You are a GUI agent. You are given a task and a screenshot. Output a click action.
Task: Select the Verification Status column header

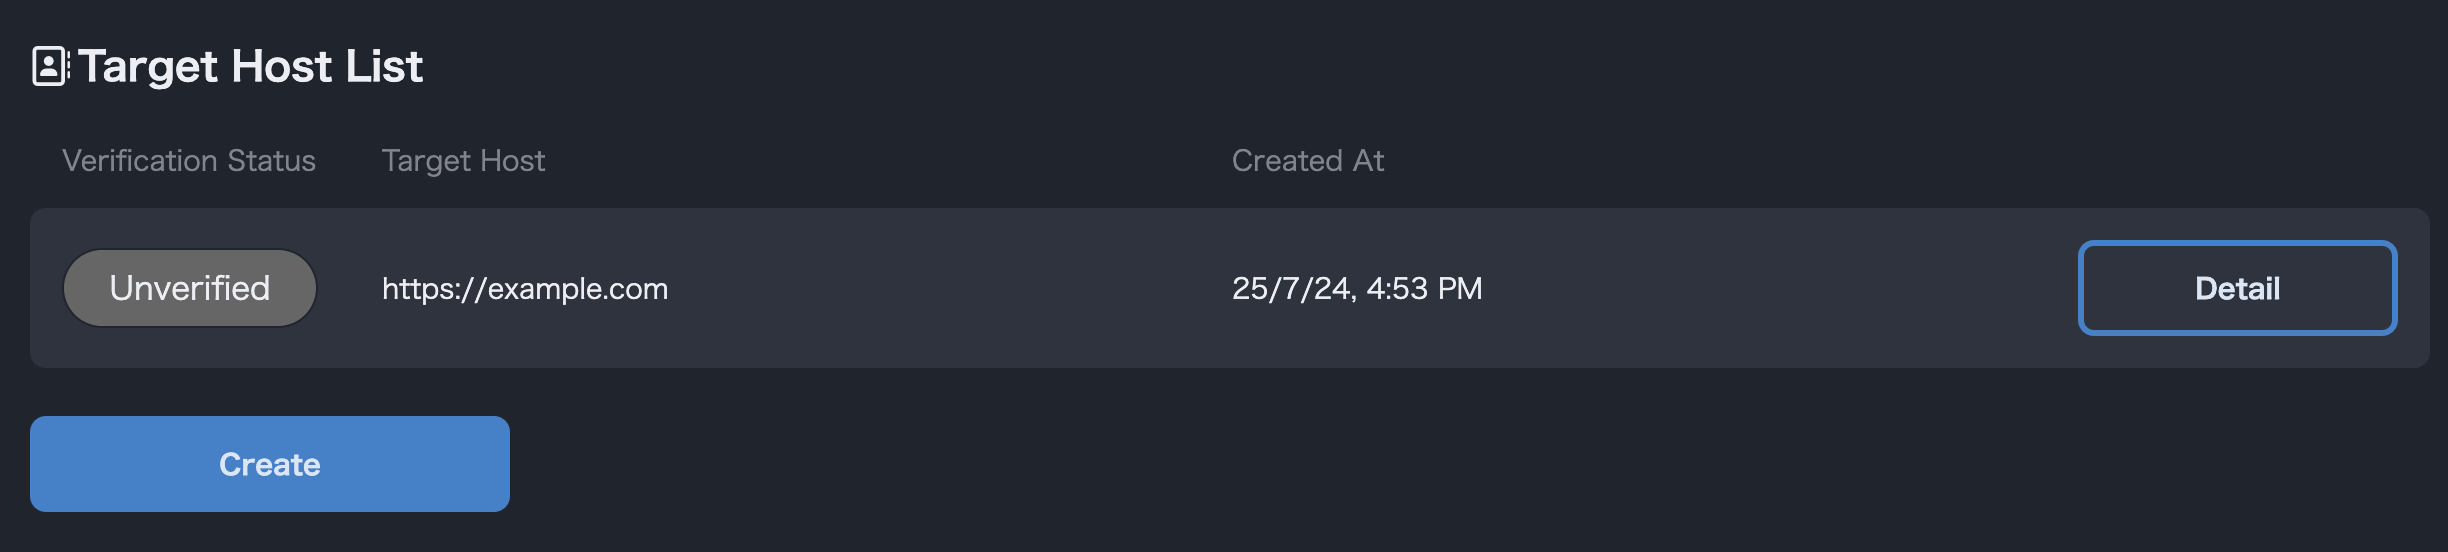point(188,161)
